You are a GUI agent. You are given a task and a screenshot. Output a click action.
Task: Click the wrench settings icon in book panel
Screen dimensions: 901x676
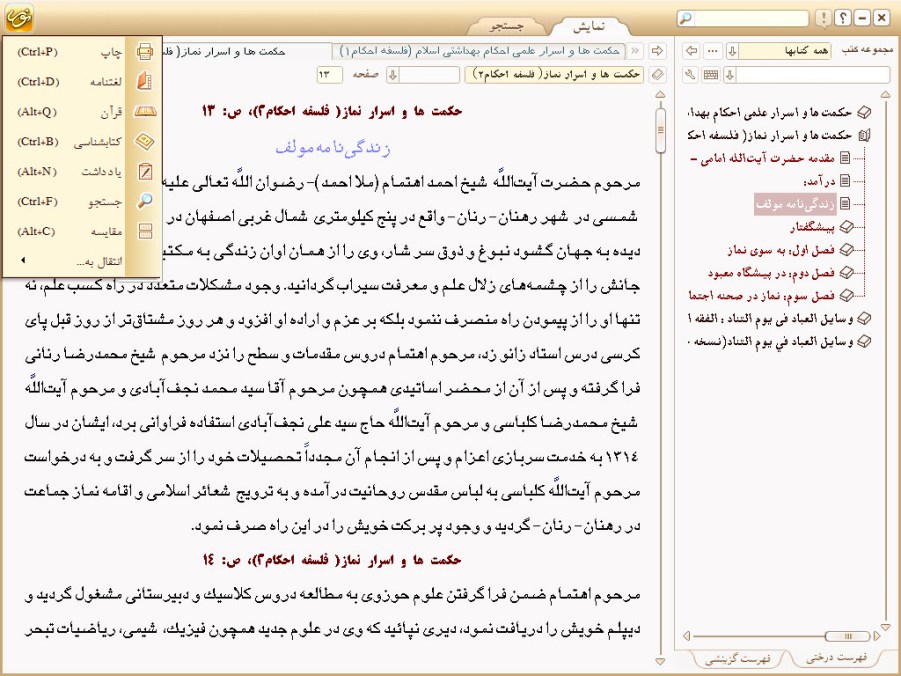tap(691, 74)
